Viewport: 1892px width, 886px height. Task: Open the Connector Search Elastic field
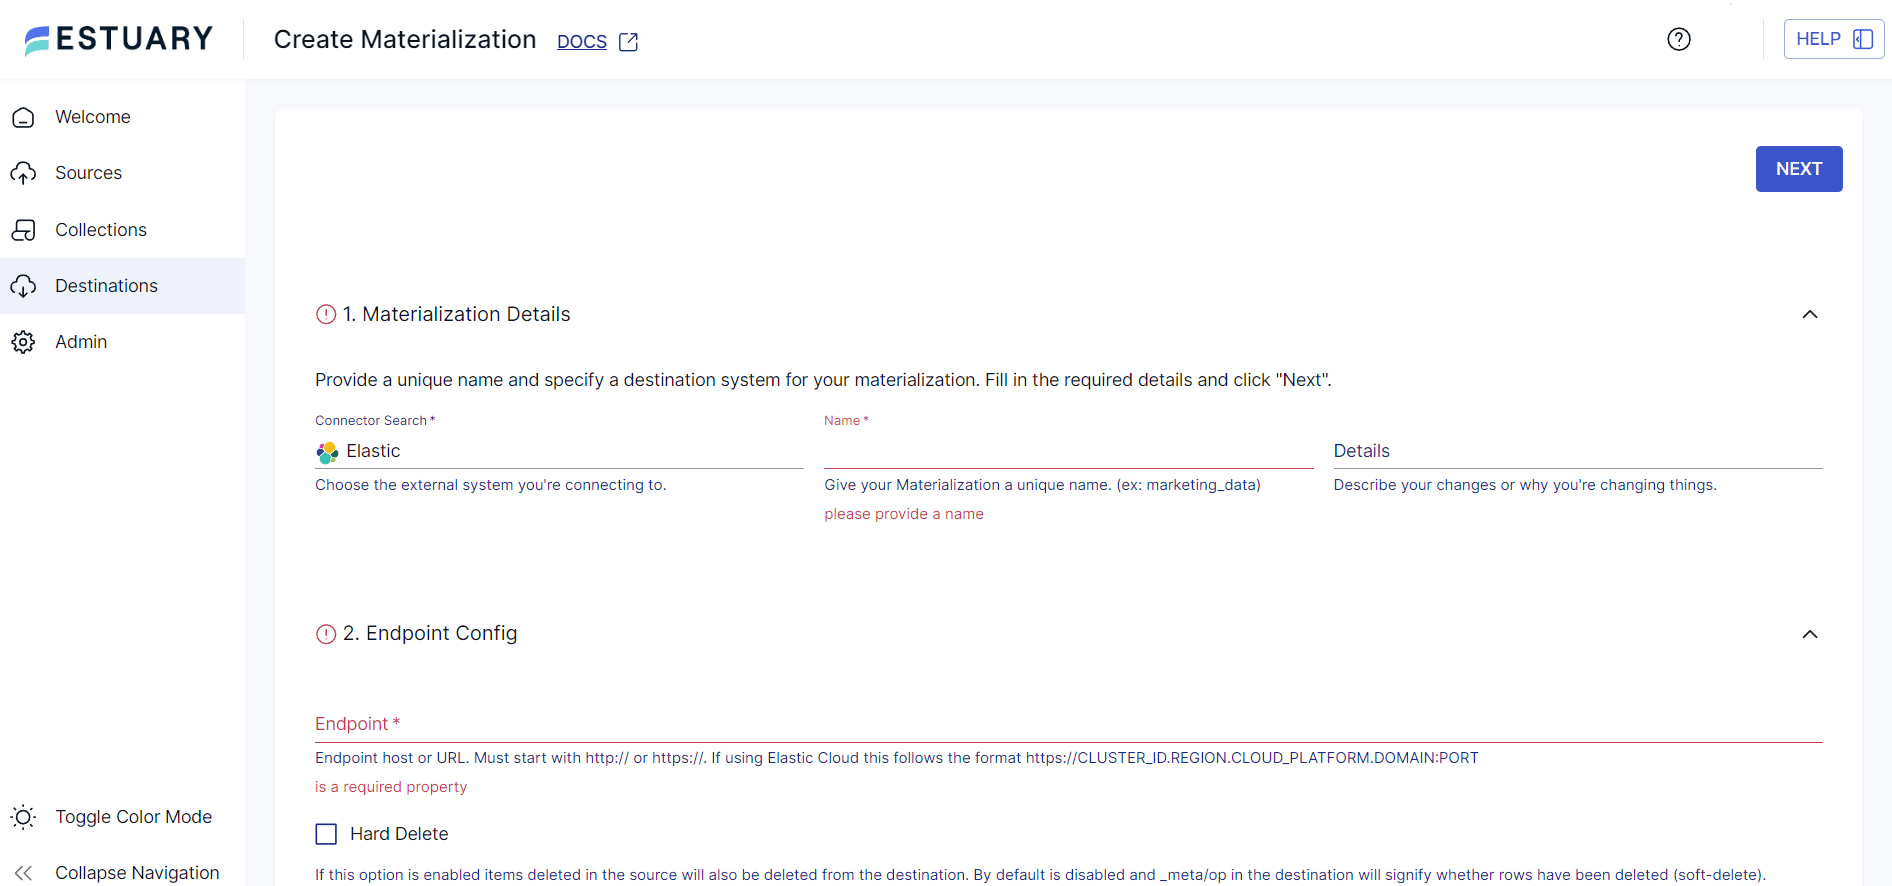(559, 451)
